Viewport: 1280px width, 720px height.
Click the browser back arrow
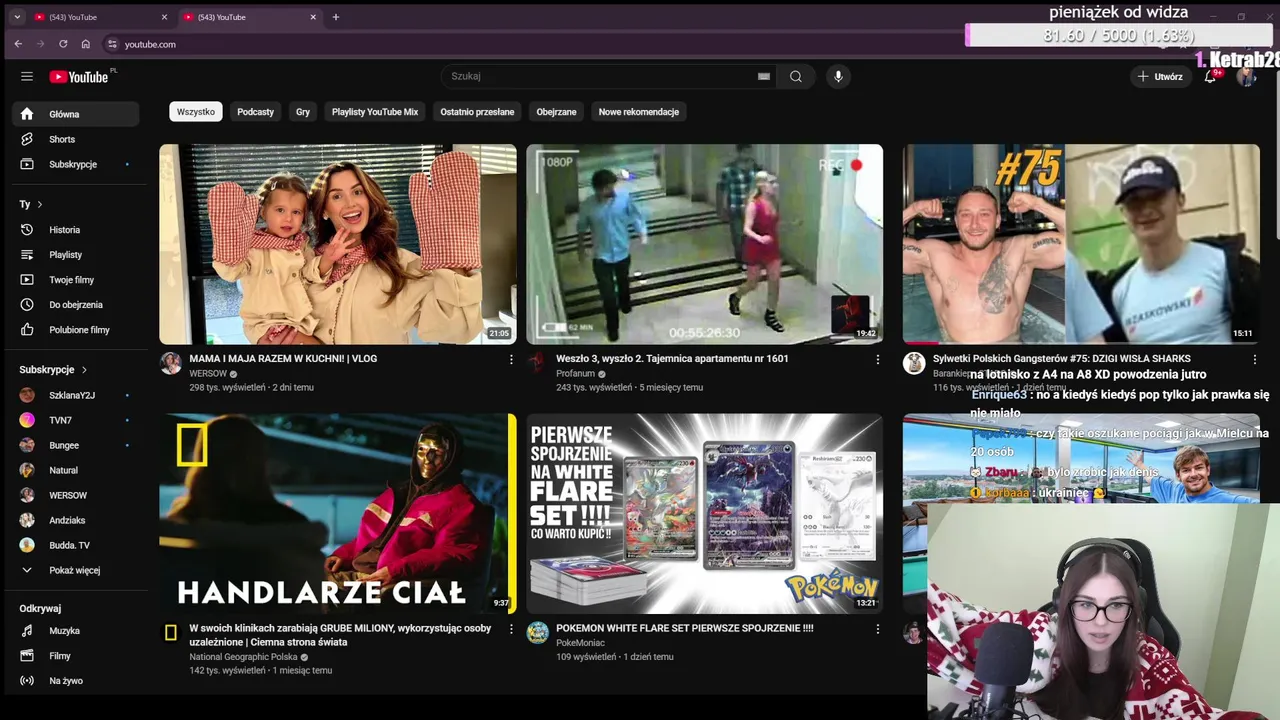[18, 44]
